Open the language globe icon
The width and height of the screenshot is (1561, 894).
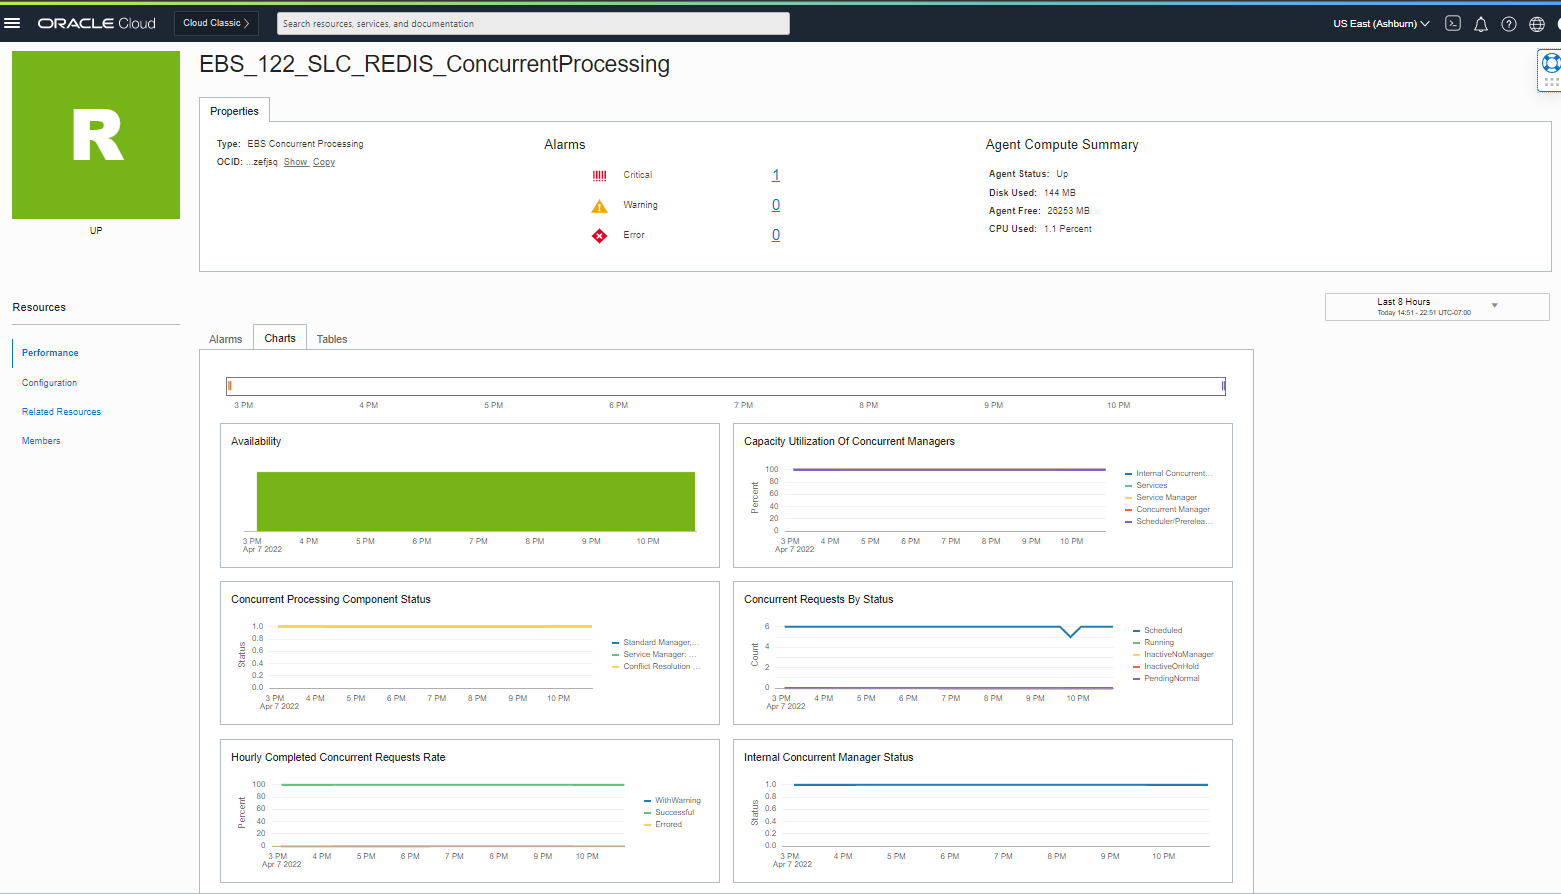tap(1537, 24)
